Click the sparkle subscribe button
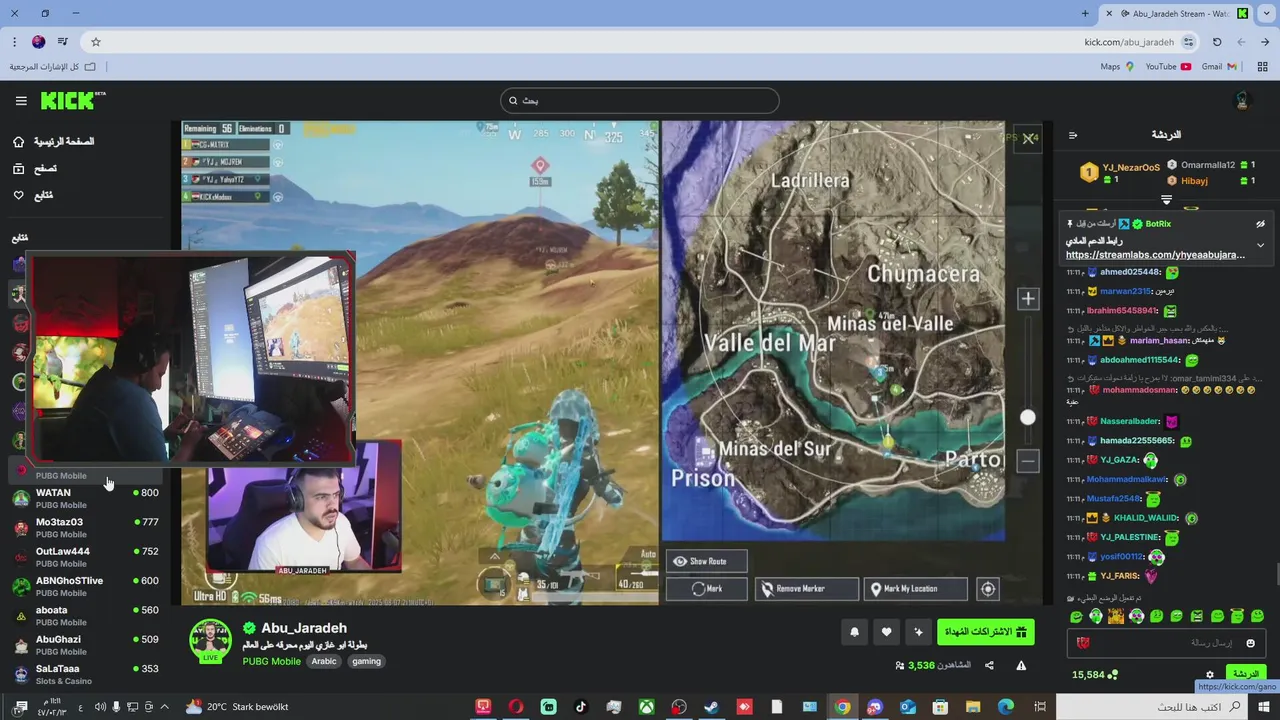This screenshot has width=1280, height=720. (918, 632)
